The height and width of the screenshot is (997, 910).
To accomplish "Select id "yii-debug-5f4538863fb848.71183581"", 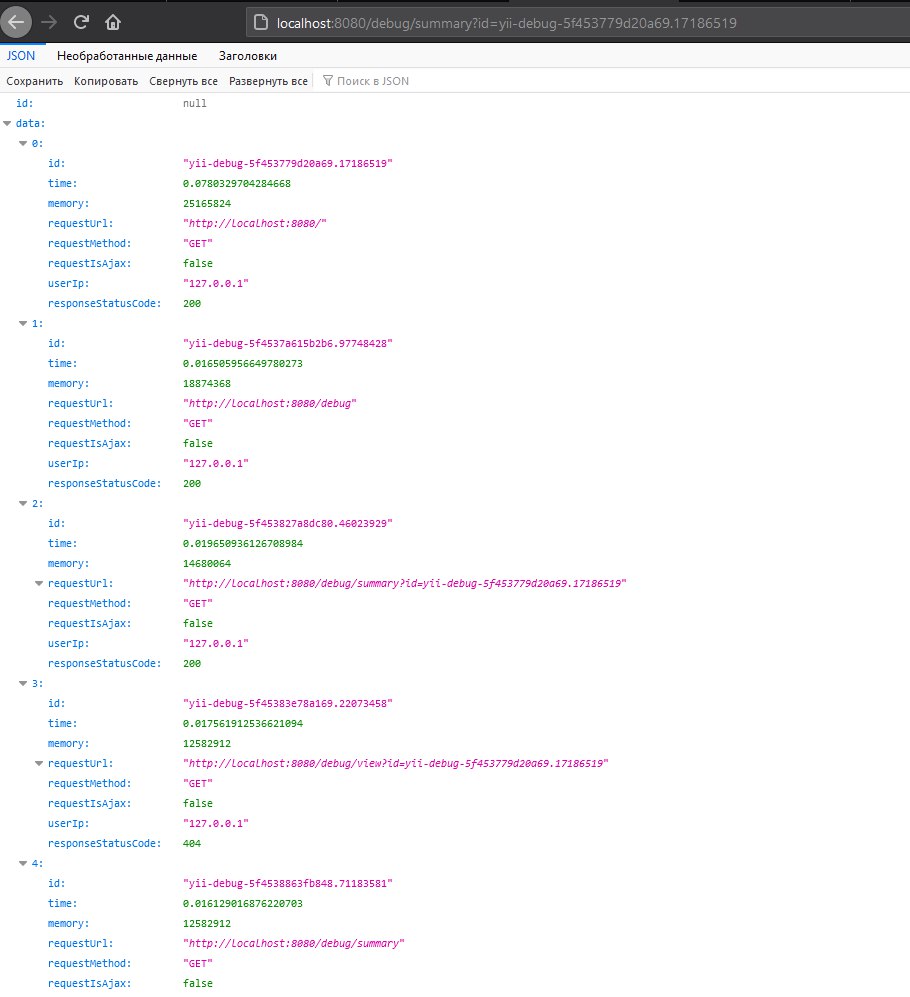I will pyautogui.click(x=287, y=883).
